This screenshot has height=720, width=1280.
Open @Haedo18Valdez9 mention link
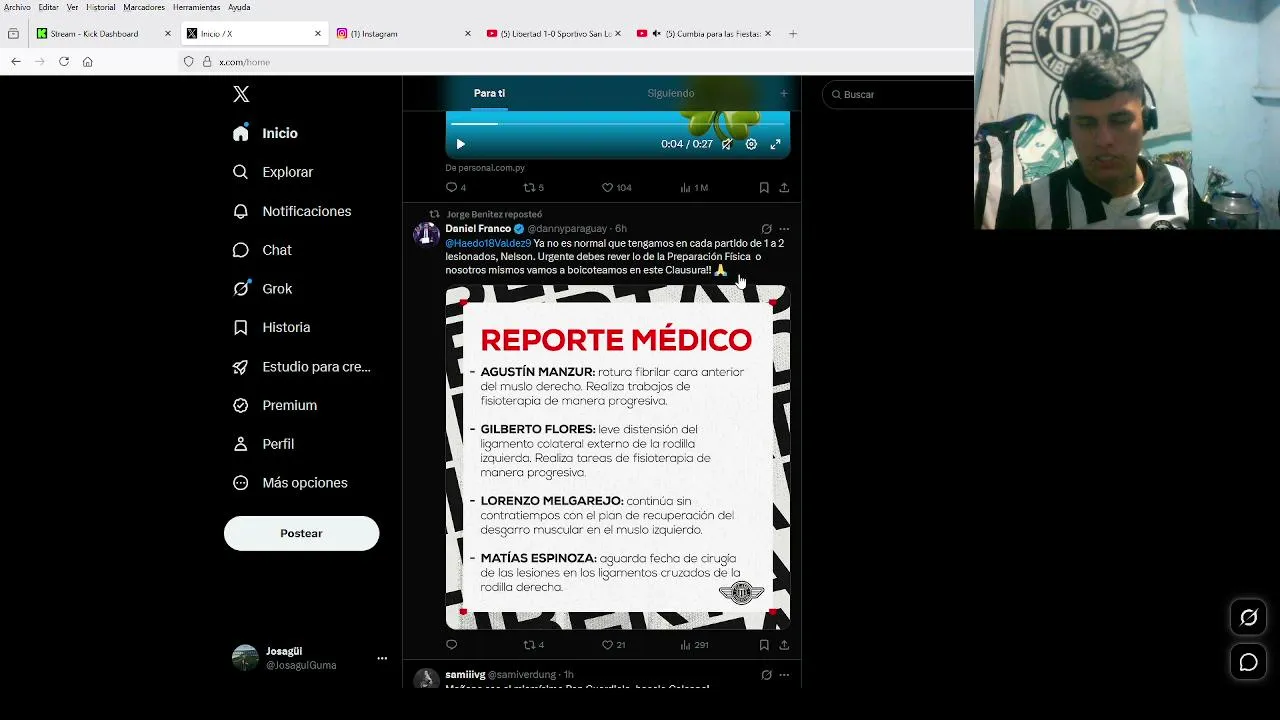(488, 243)
